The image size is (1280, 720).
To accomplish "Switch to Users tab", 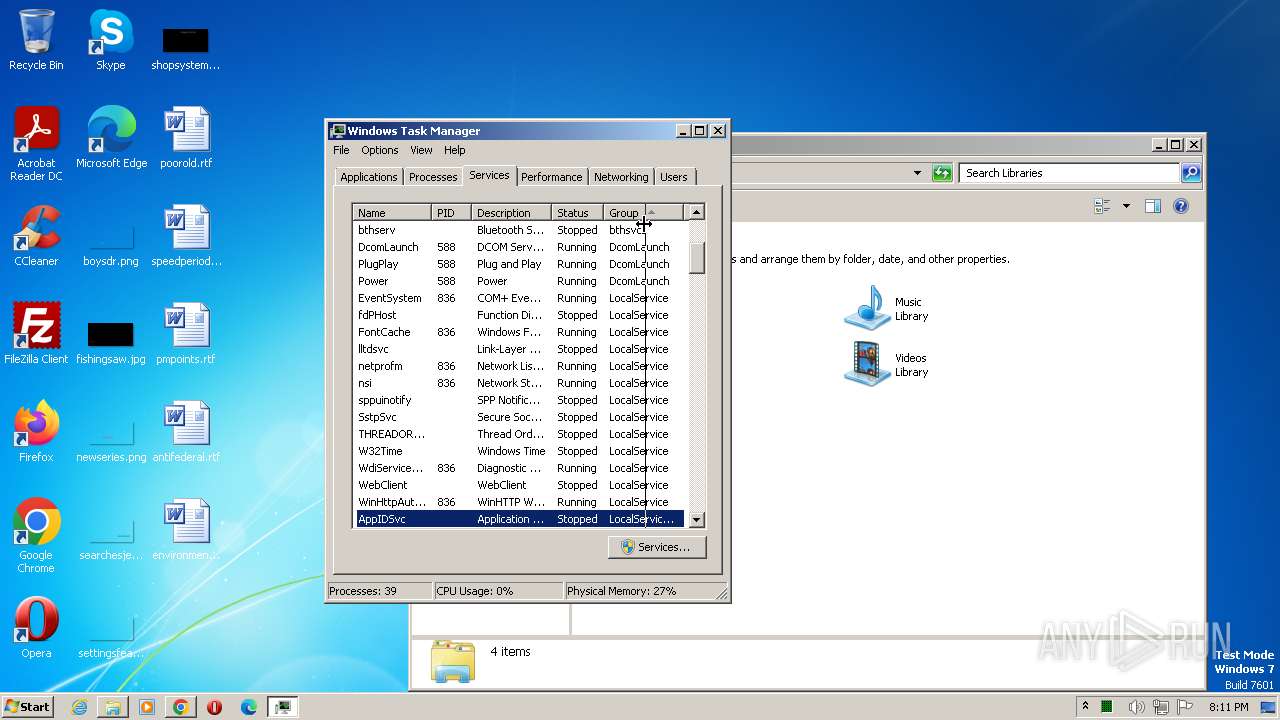I will [x=674, y=177].
